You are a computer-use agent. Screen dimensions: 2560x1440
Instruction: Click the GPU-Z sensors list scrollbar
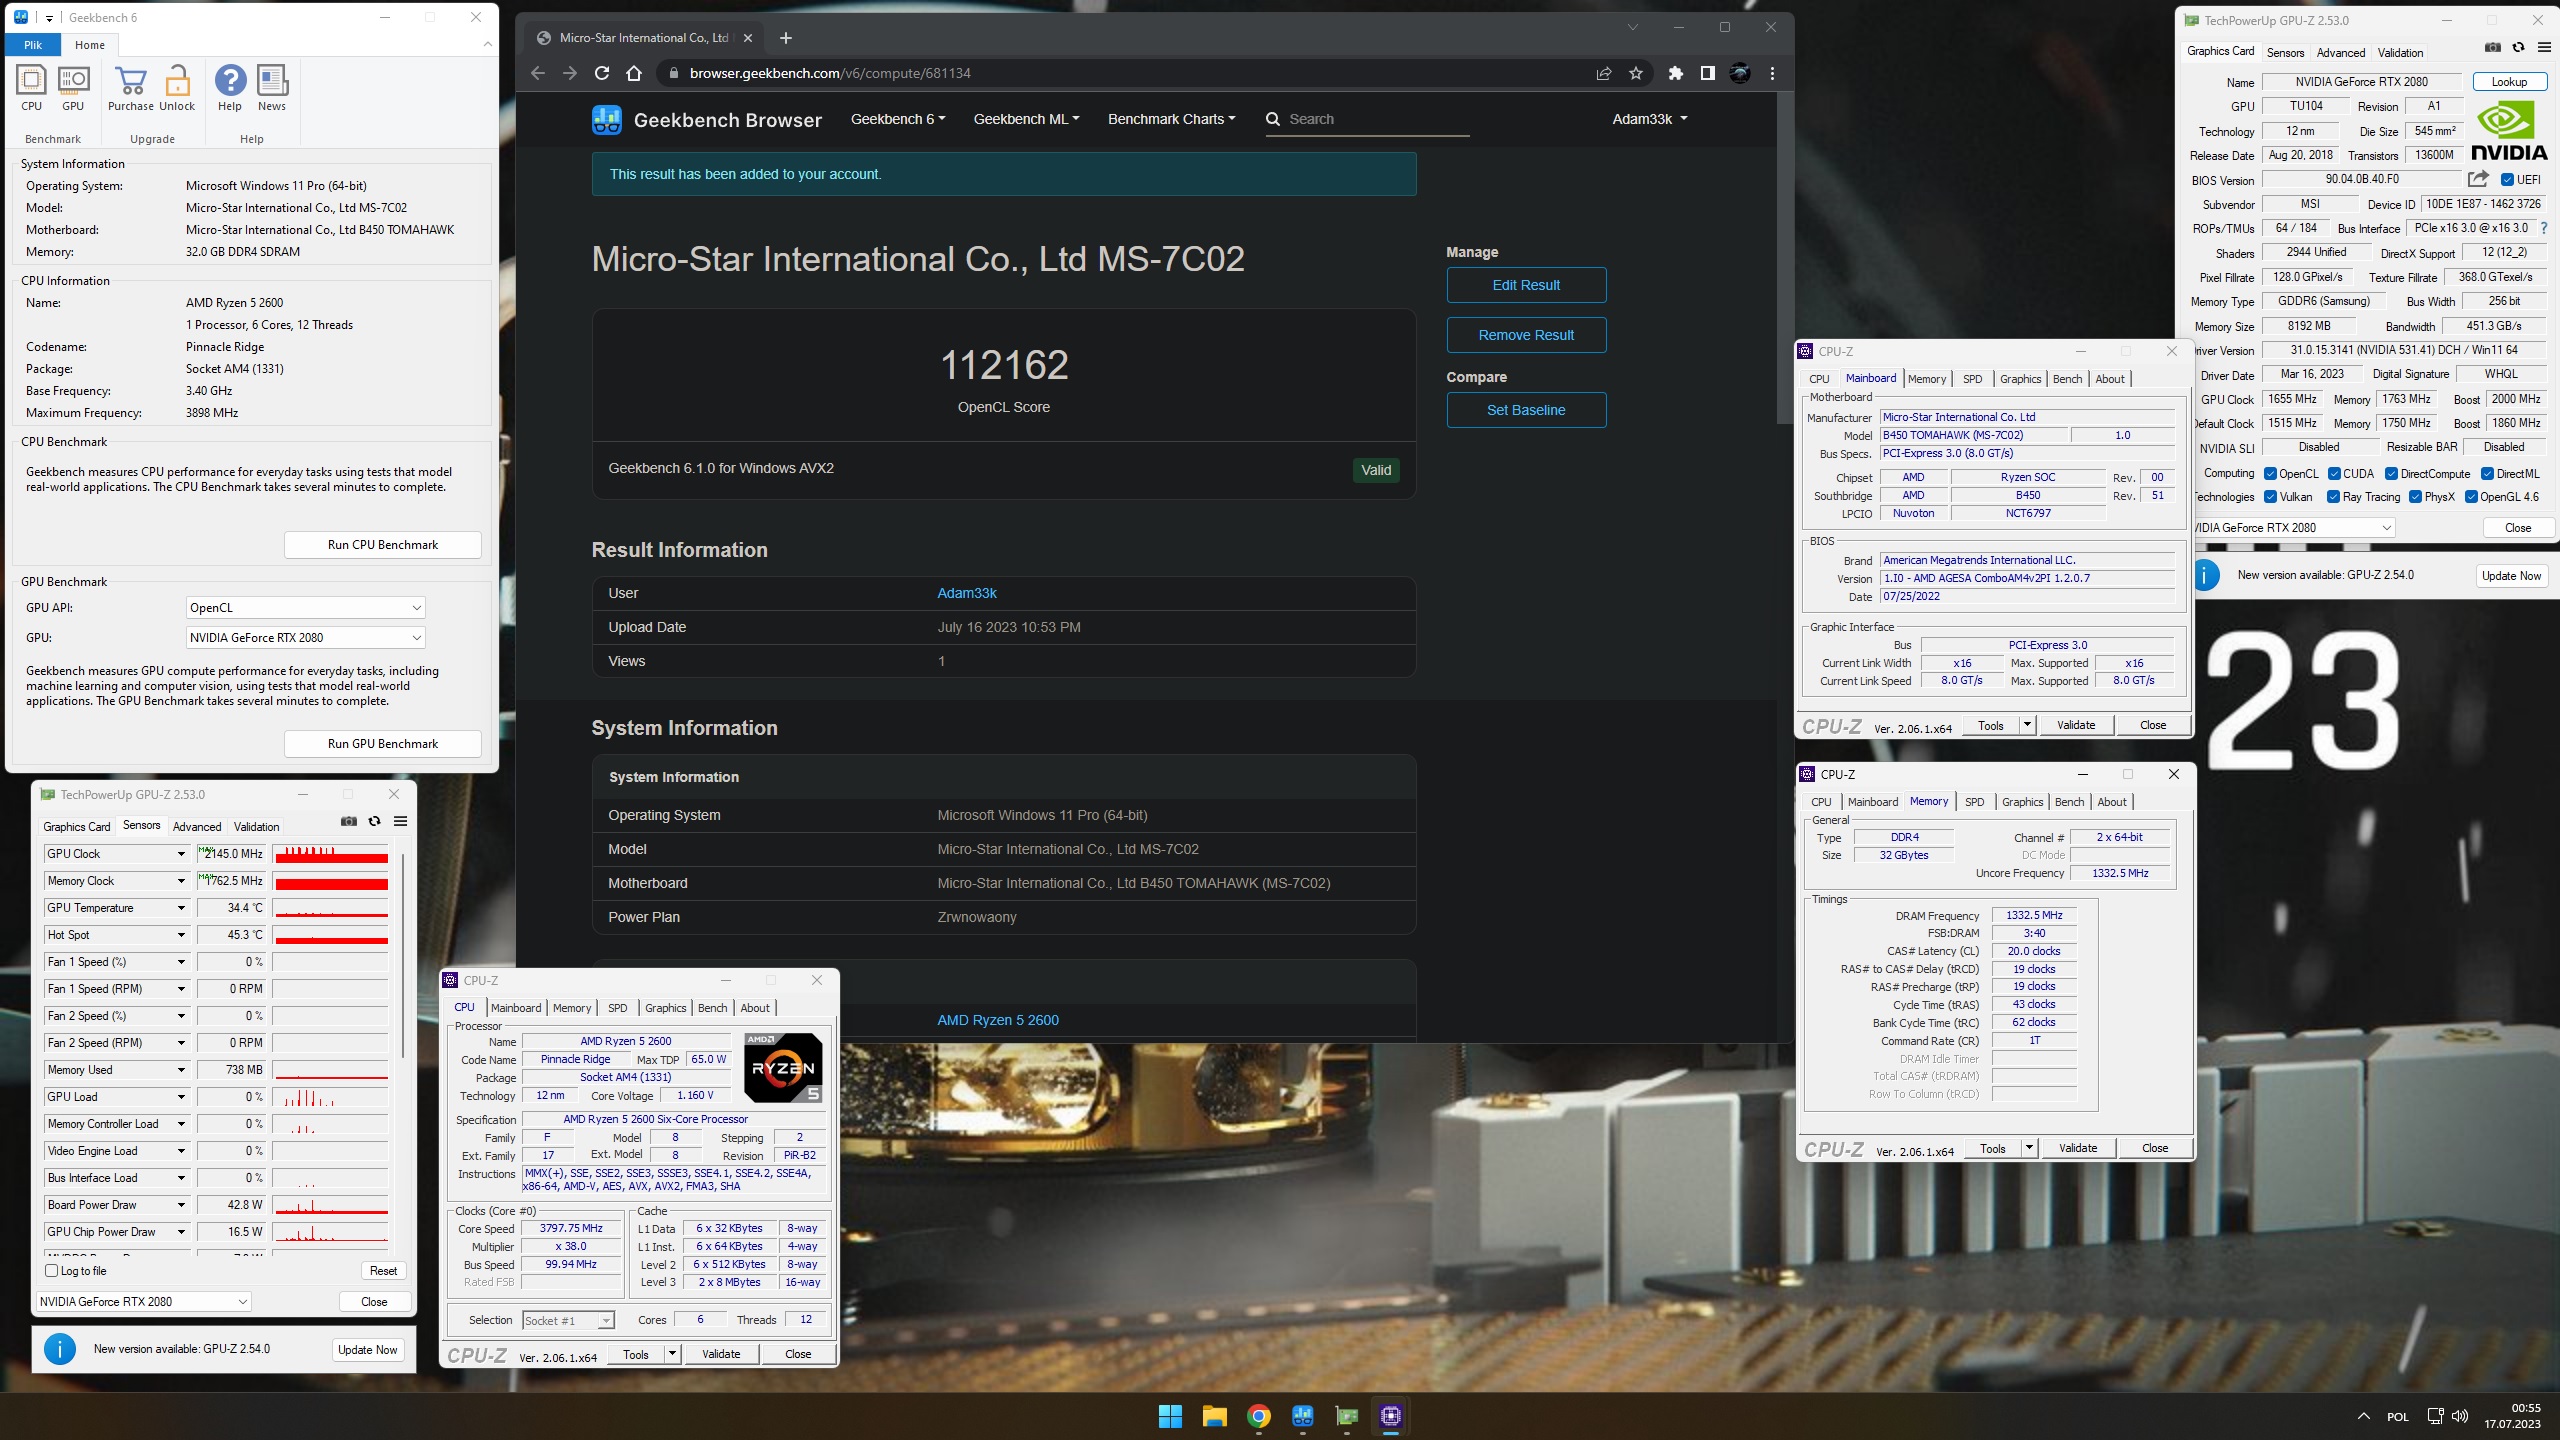point(402,955)
